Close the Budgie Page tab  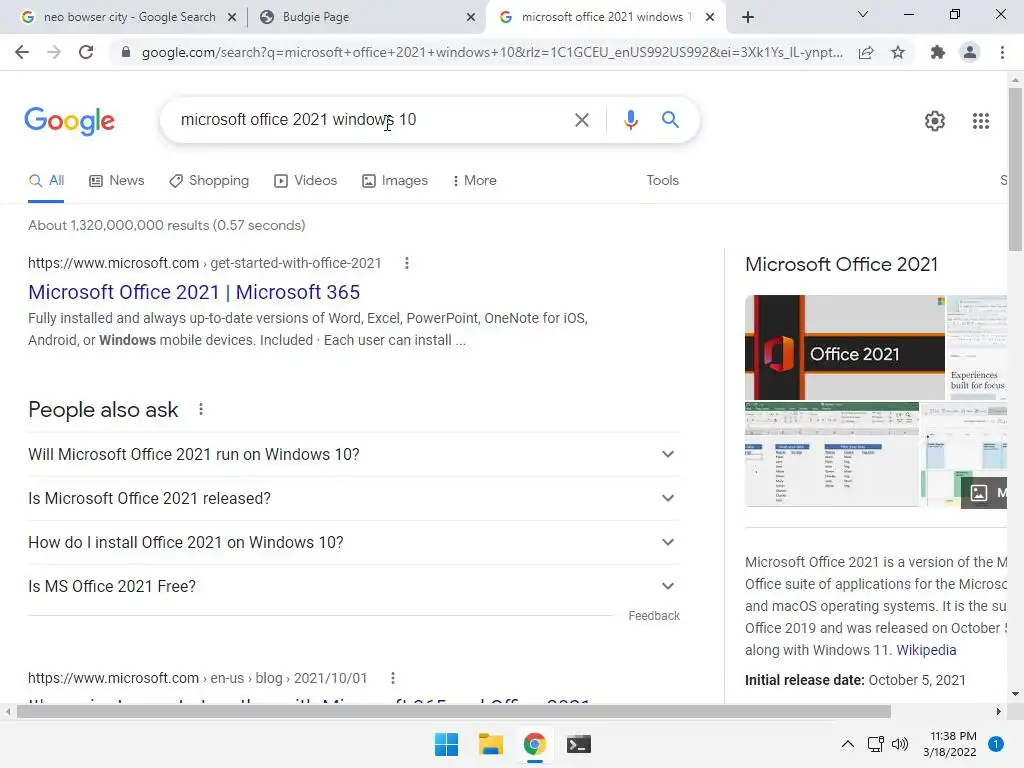tap(471, 18)
